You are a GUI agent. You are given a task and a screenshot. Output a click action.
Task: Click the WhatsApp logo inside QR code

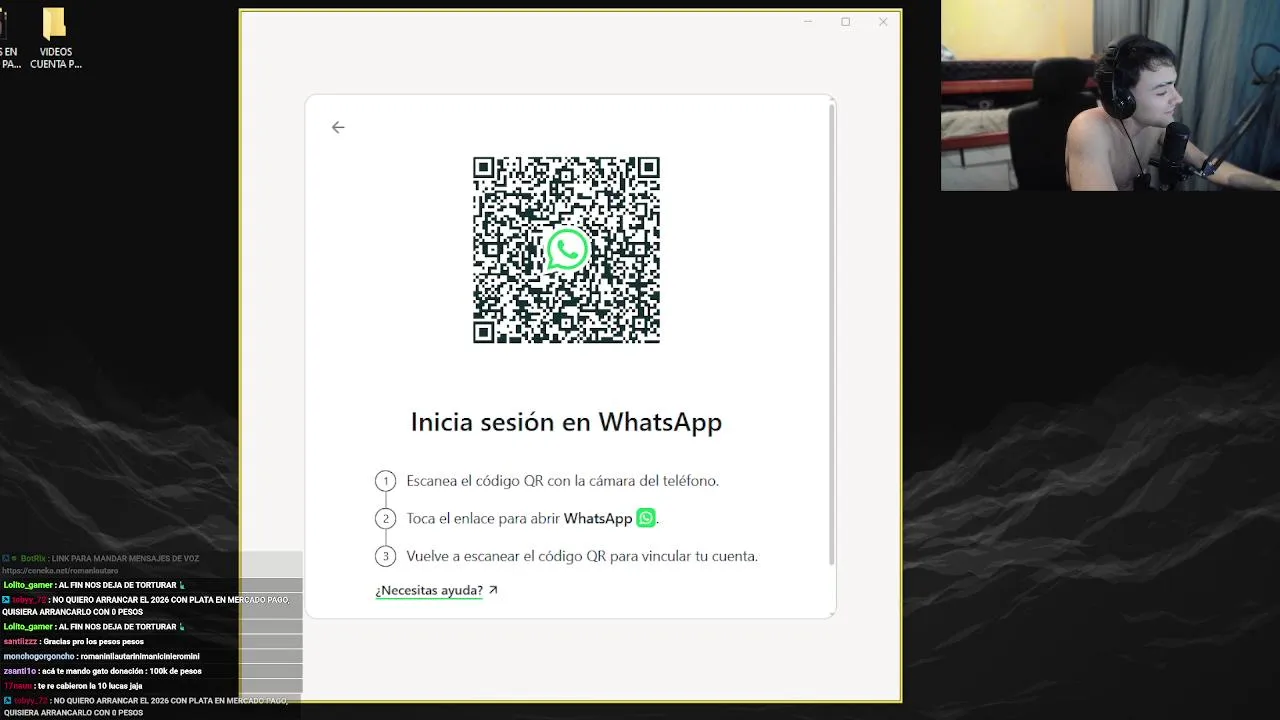pyautogui.click(x=567, y=250)
